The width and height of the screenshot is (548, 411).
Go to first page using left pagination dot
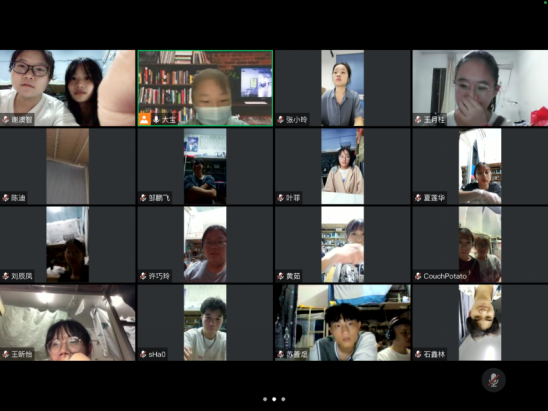pos(265,399)
